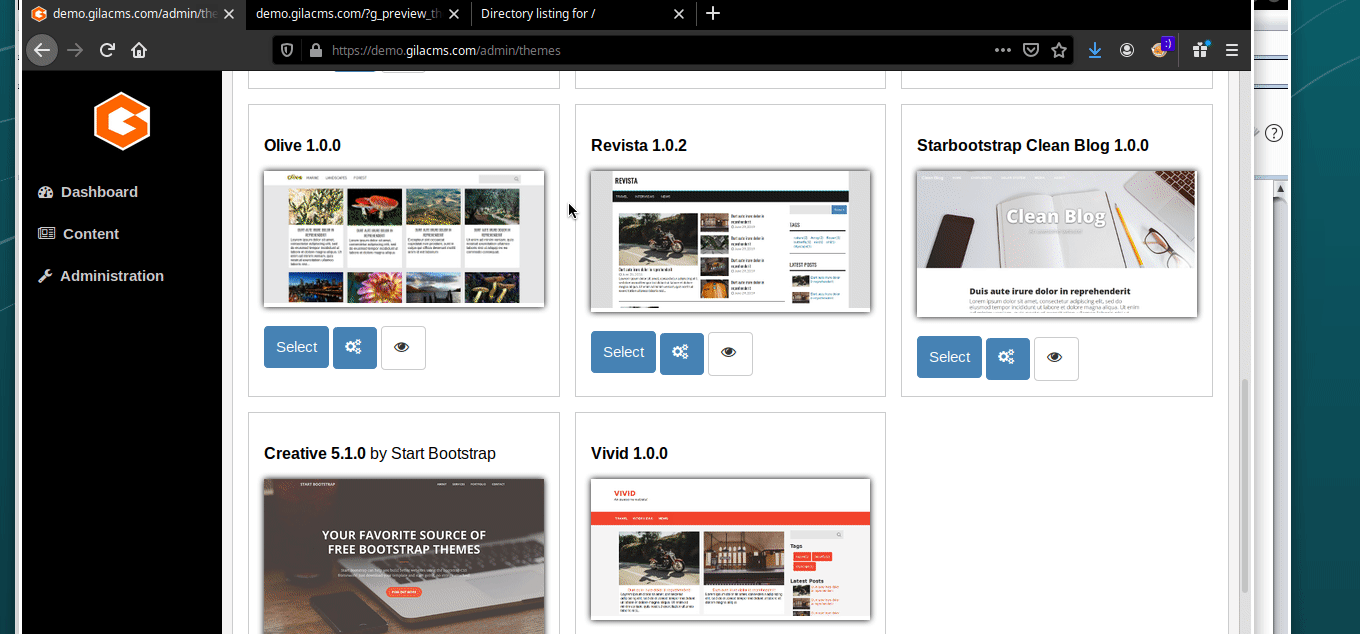Toggle the eye preview for Revista theme
This screenshot has width=1360, height=634.
pos(730,353)
